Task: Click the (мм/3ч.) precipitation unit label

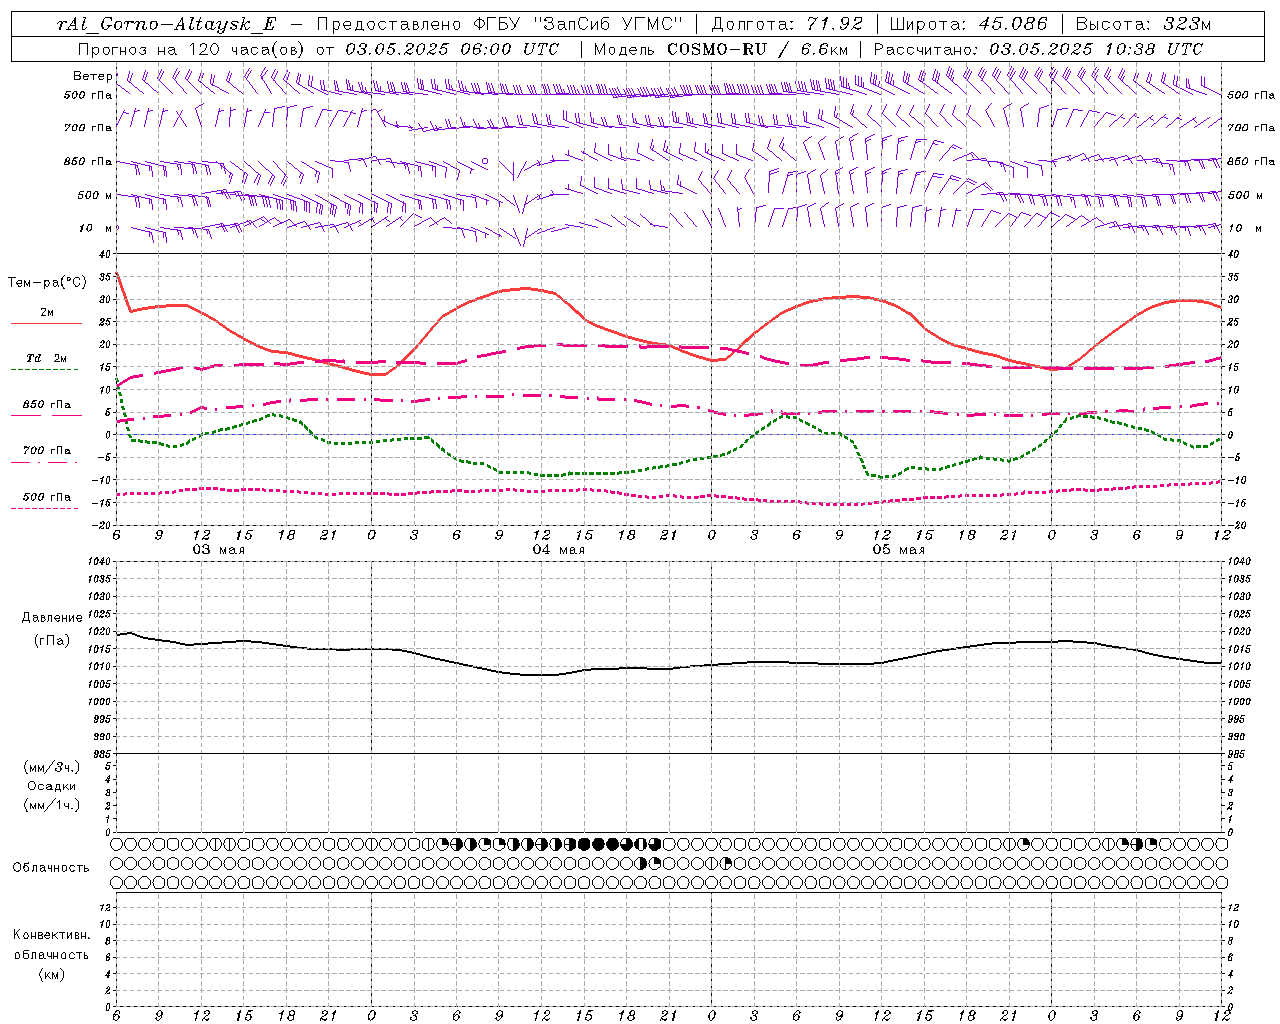Action: (x=52, y=767)
